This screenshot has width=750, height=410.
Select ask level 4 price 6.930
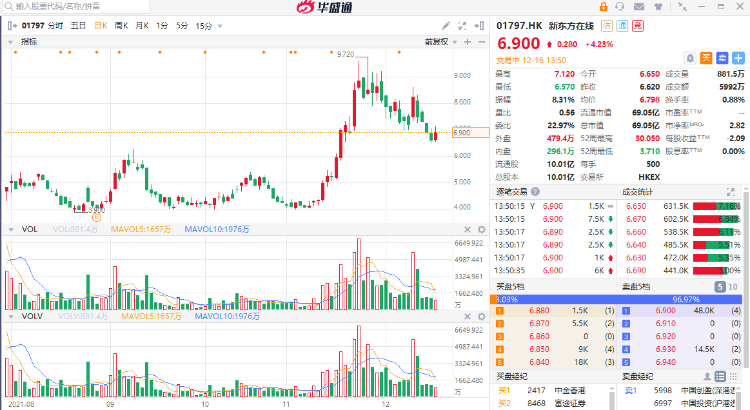point(665,349)
